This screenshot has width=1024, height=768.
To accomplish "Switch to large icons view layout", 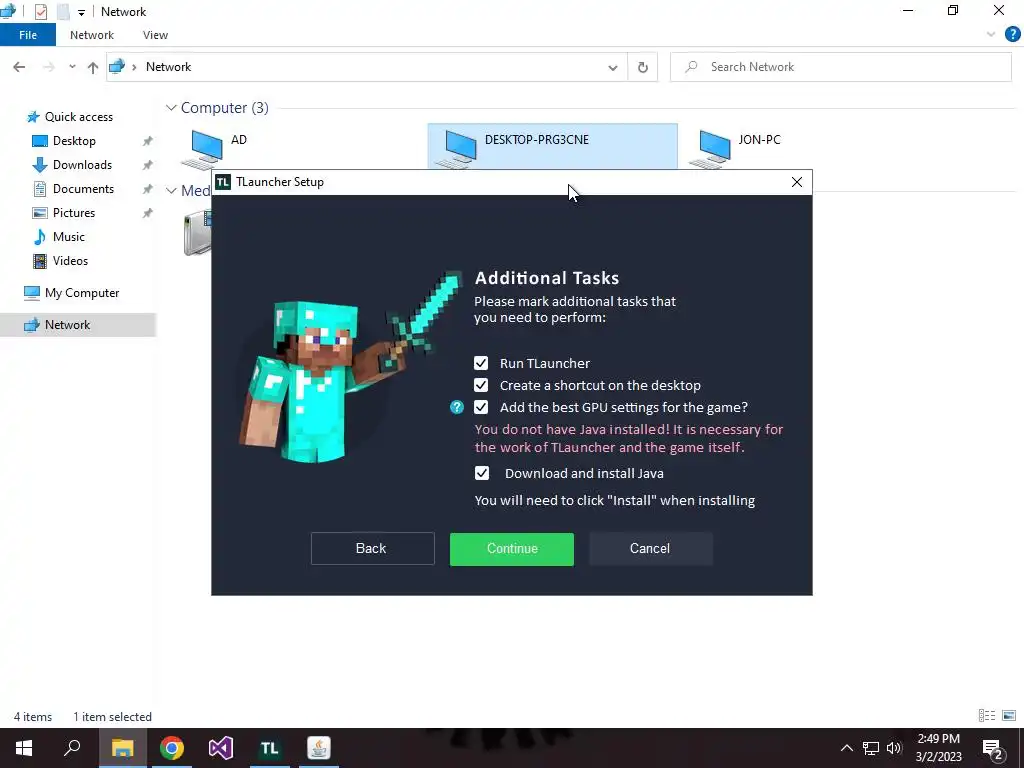I will [x=1009, y=716].
